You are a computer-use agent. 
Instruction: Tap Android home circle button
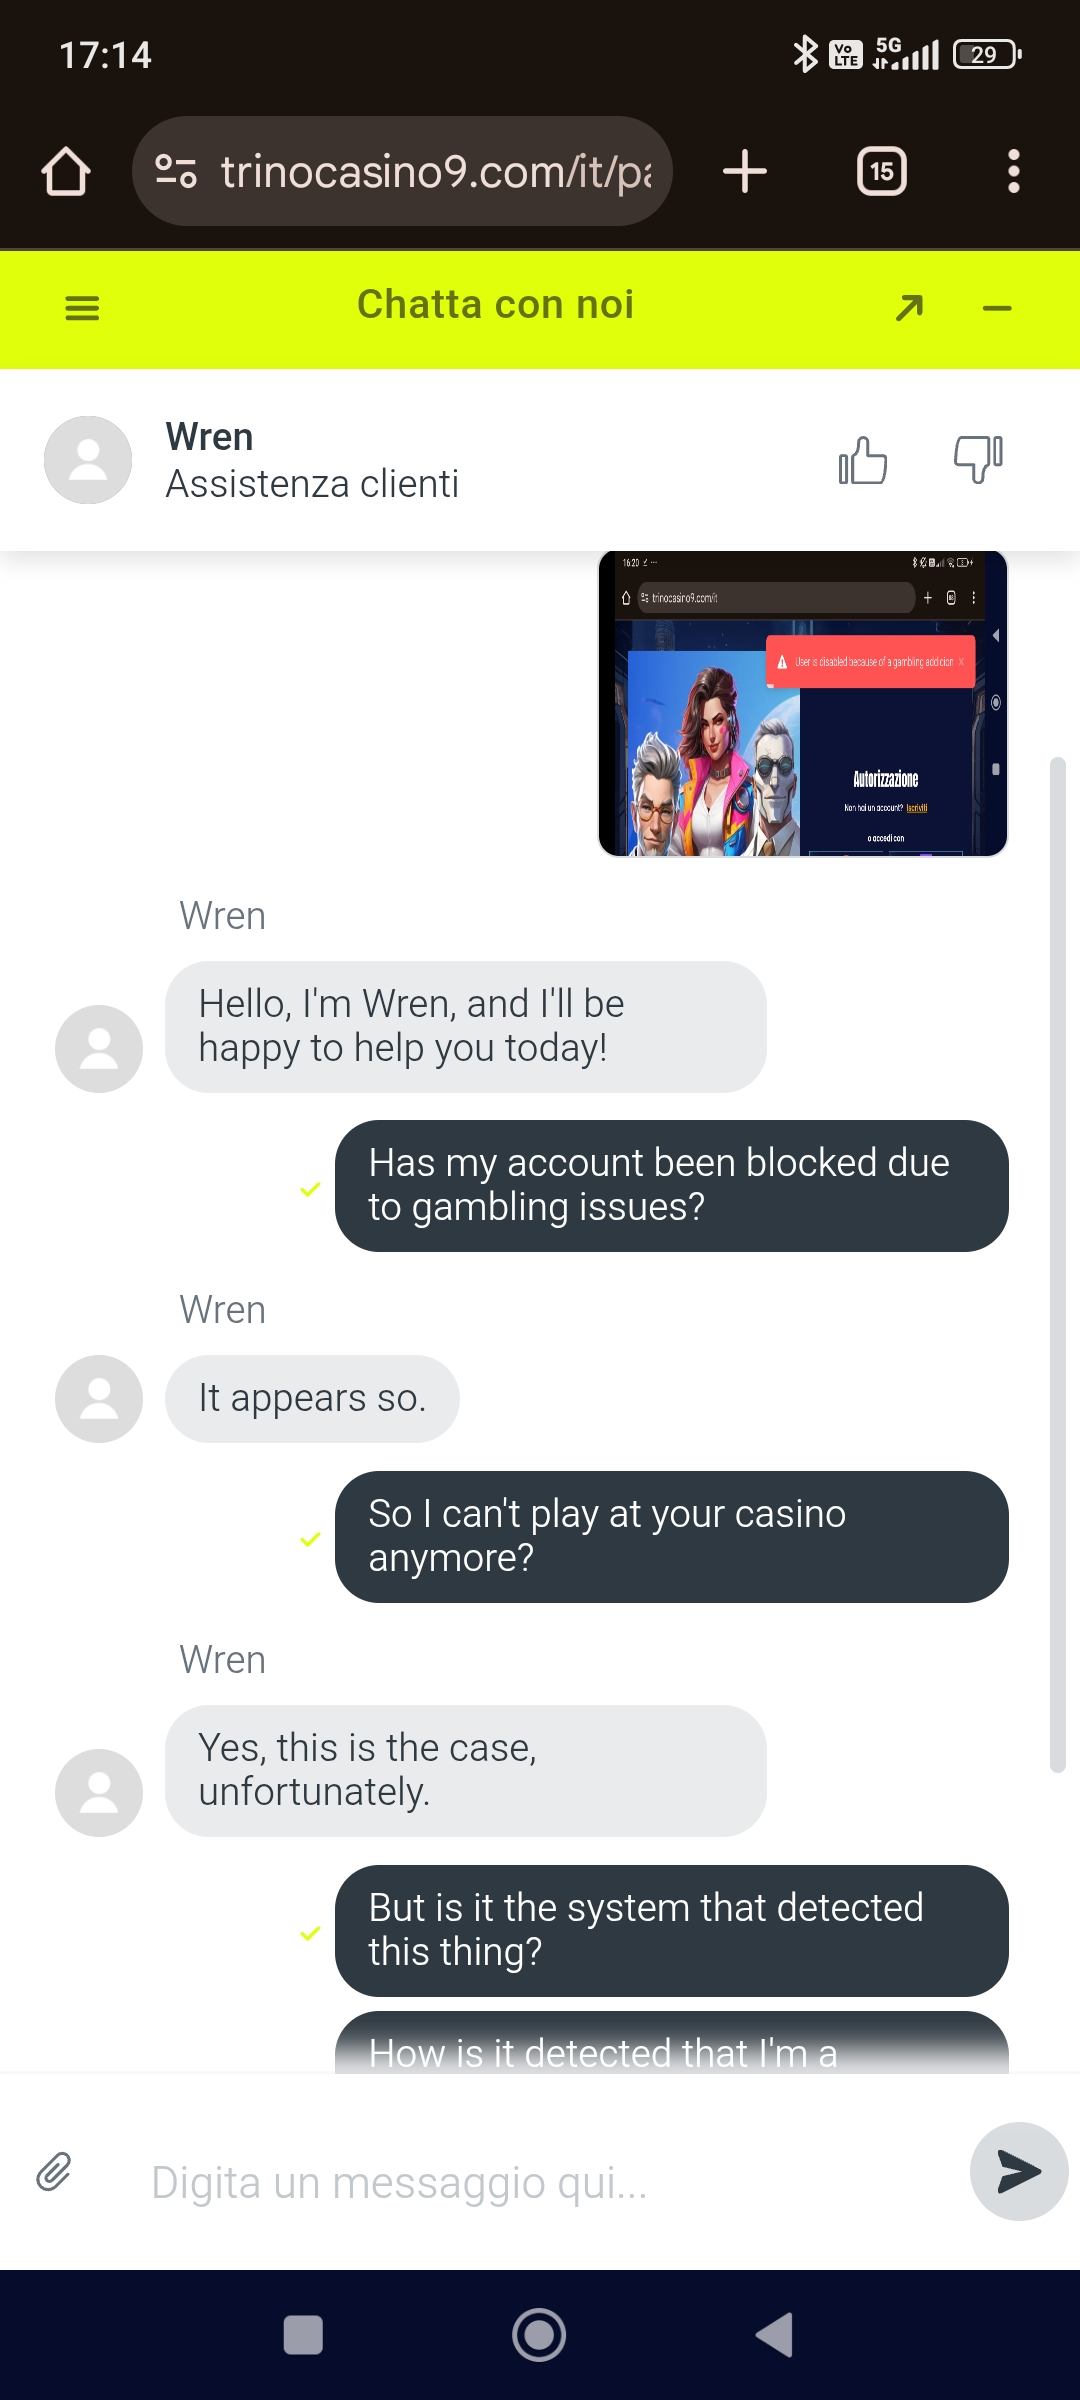point(539,2335)
